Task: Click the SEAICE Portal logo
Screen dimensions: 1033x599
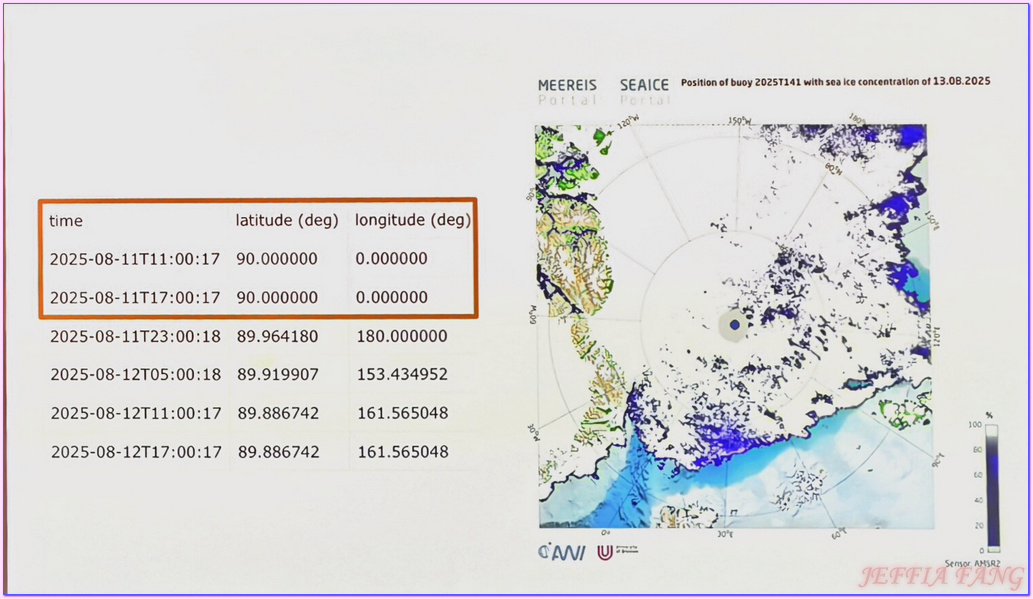Action: [x=644, y=92]
